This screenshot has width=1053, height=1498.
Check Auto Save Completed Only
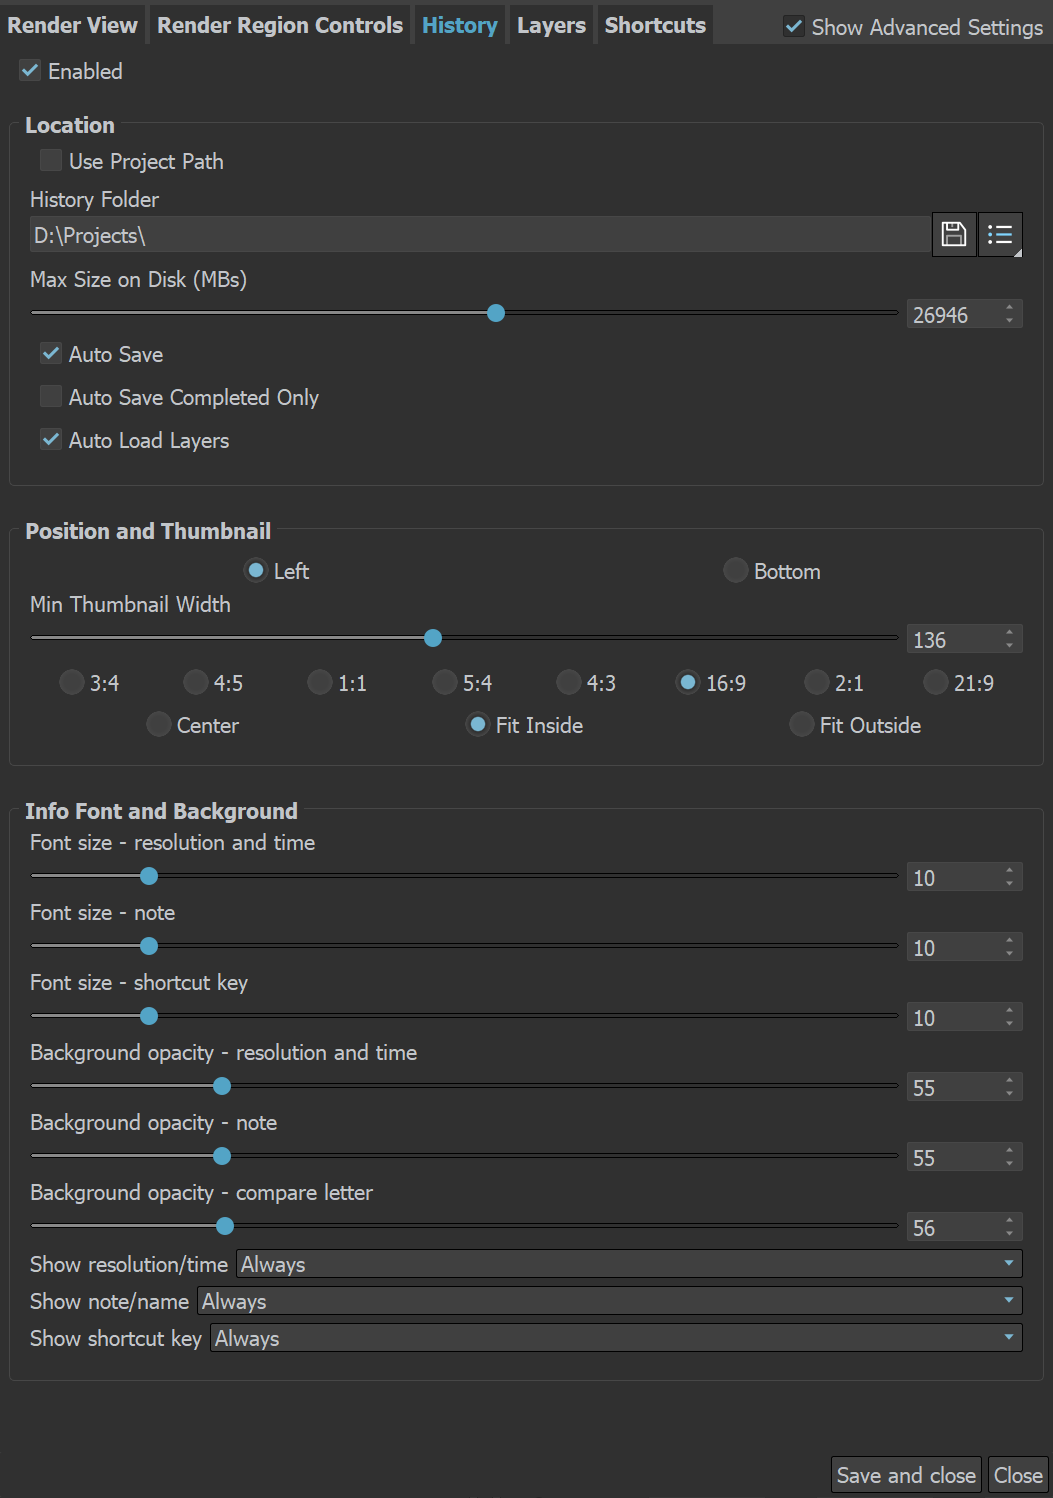coord(50,396)
